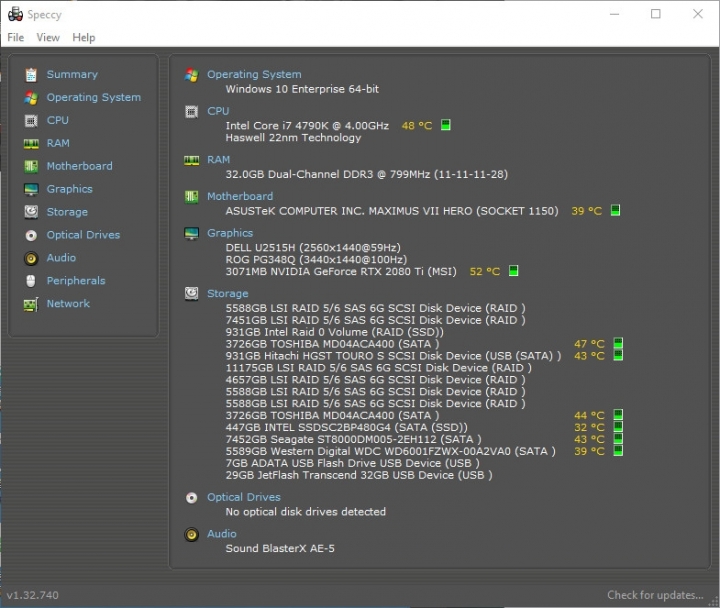Click the green CPU temperature indicator

pos(445,125)
